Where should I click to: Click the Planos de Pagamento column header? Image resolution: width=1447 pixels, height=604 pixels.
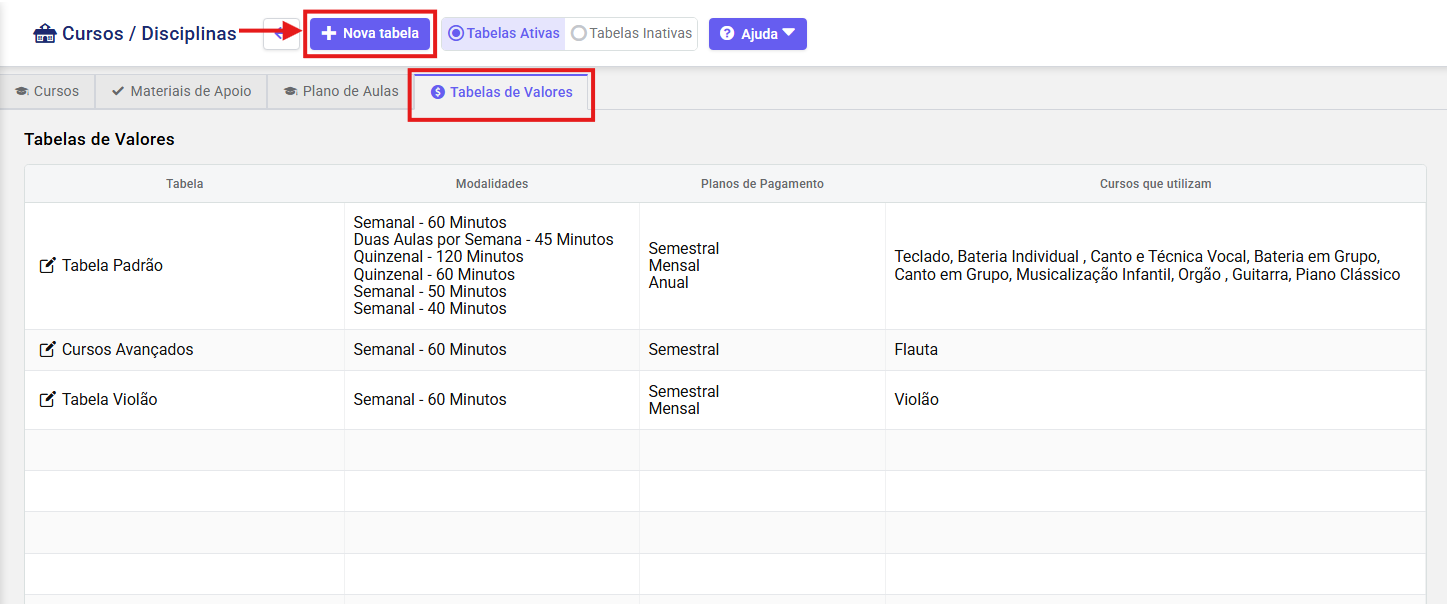point(762,184)
